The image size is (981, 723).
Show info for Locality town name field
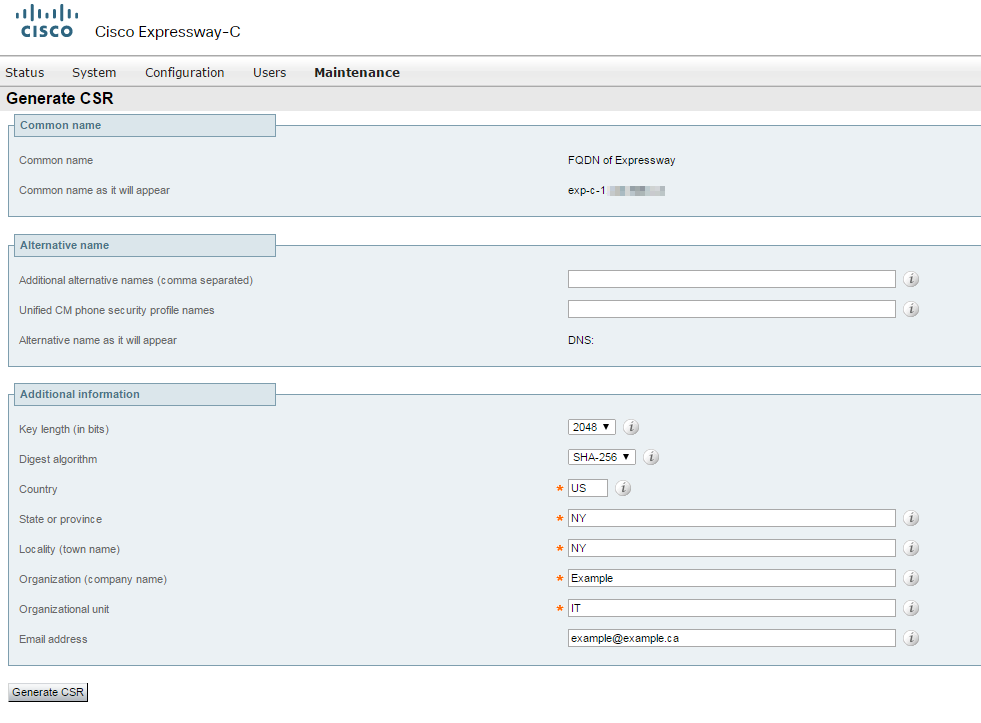click(911, 548)
